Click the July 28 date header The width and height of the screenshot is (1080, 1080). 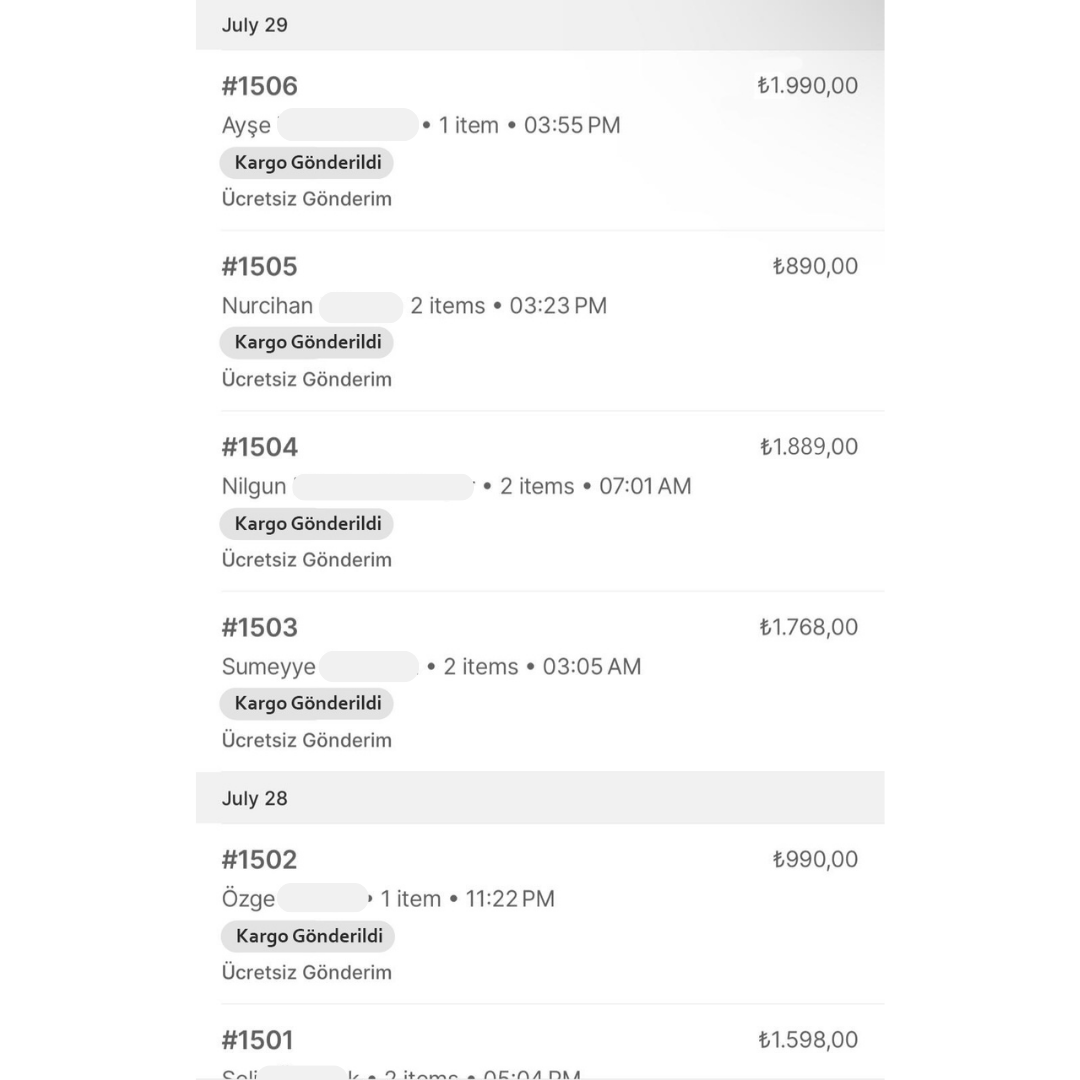tap(254, 798)
